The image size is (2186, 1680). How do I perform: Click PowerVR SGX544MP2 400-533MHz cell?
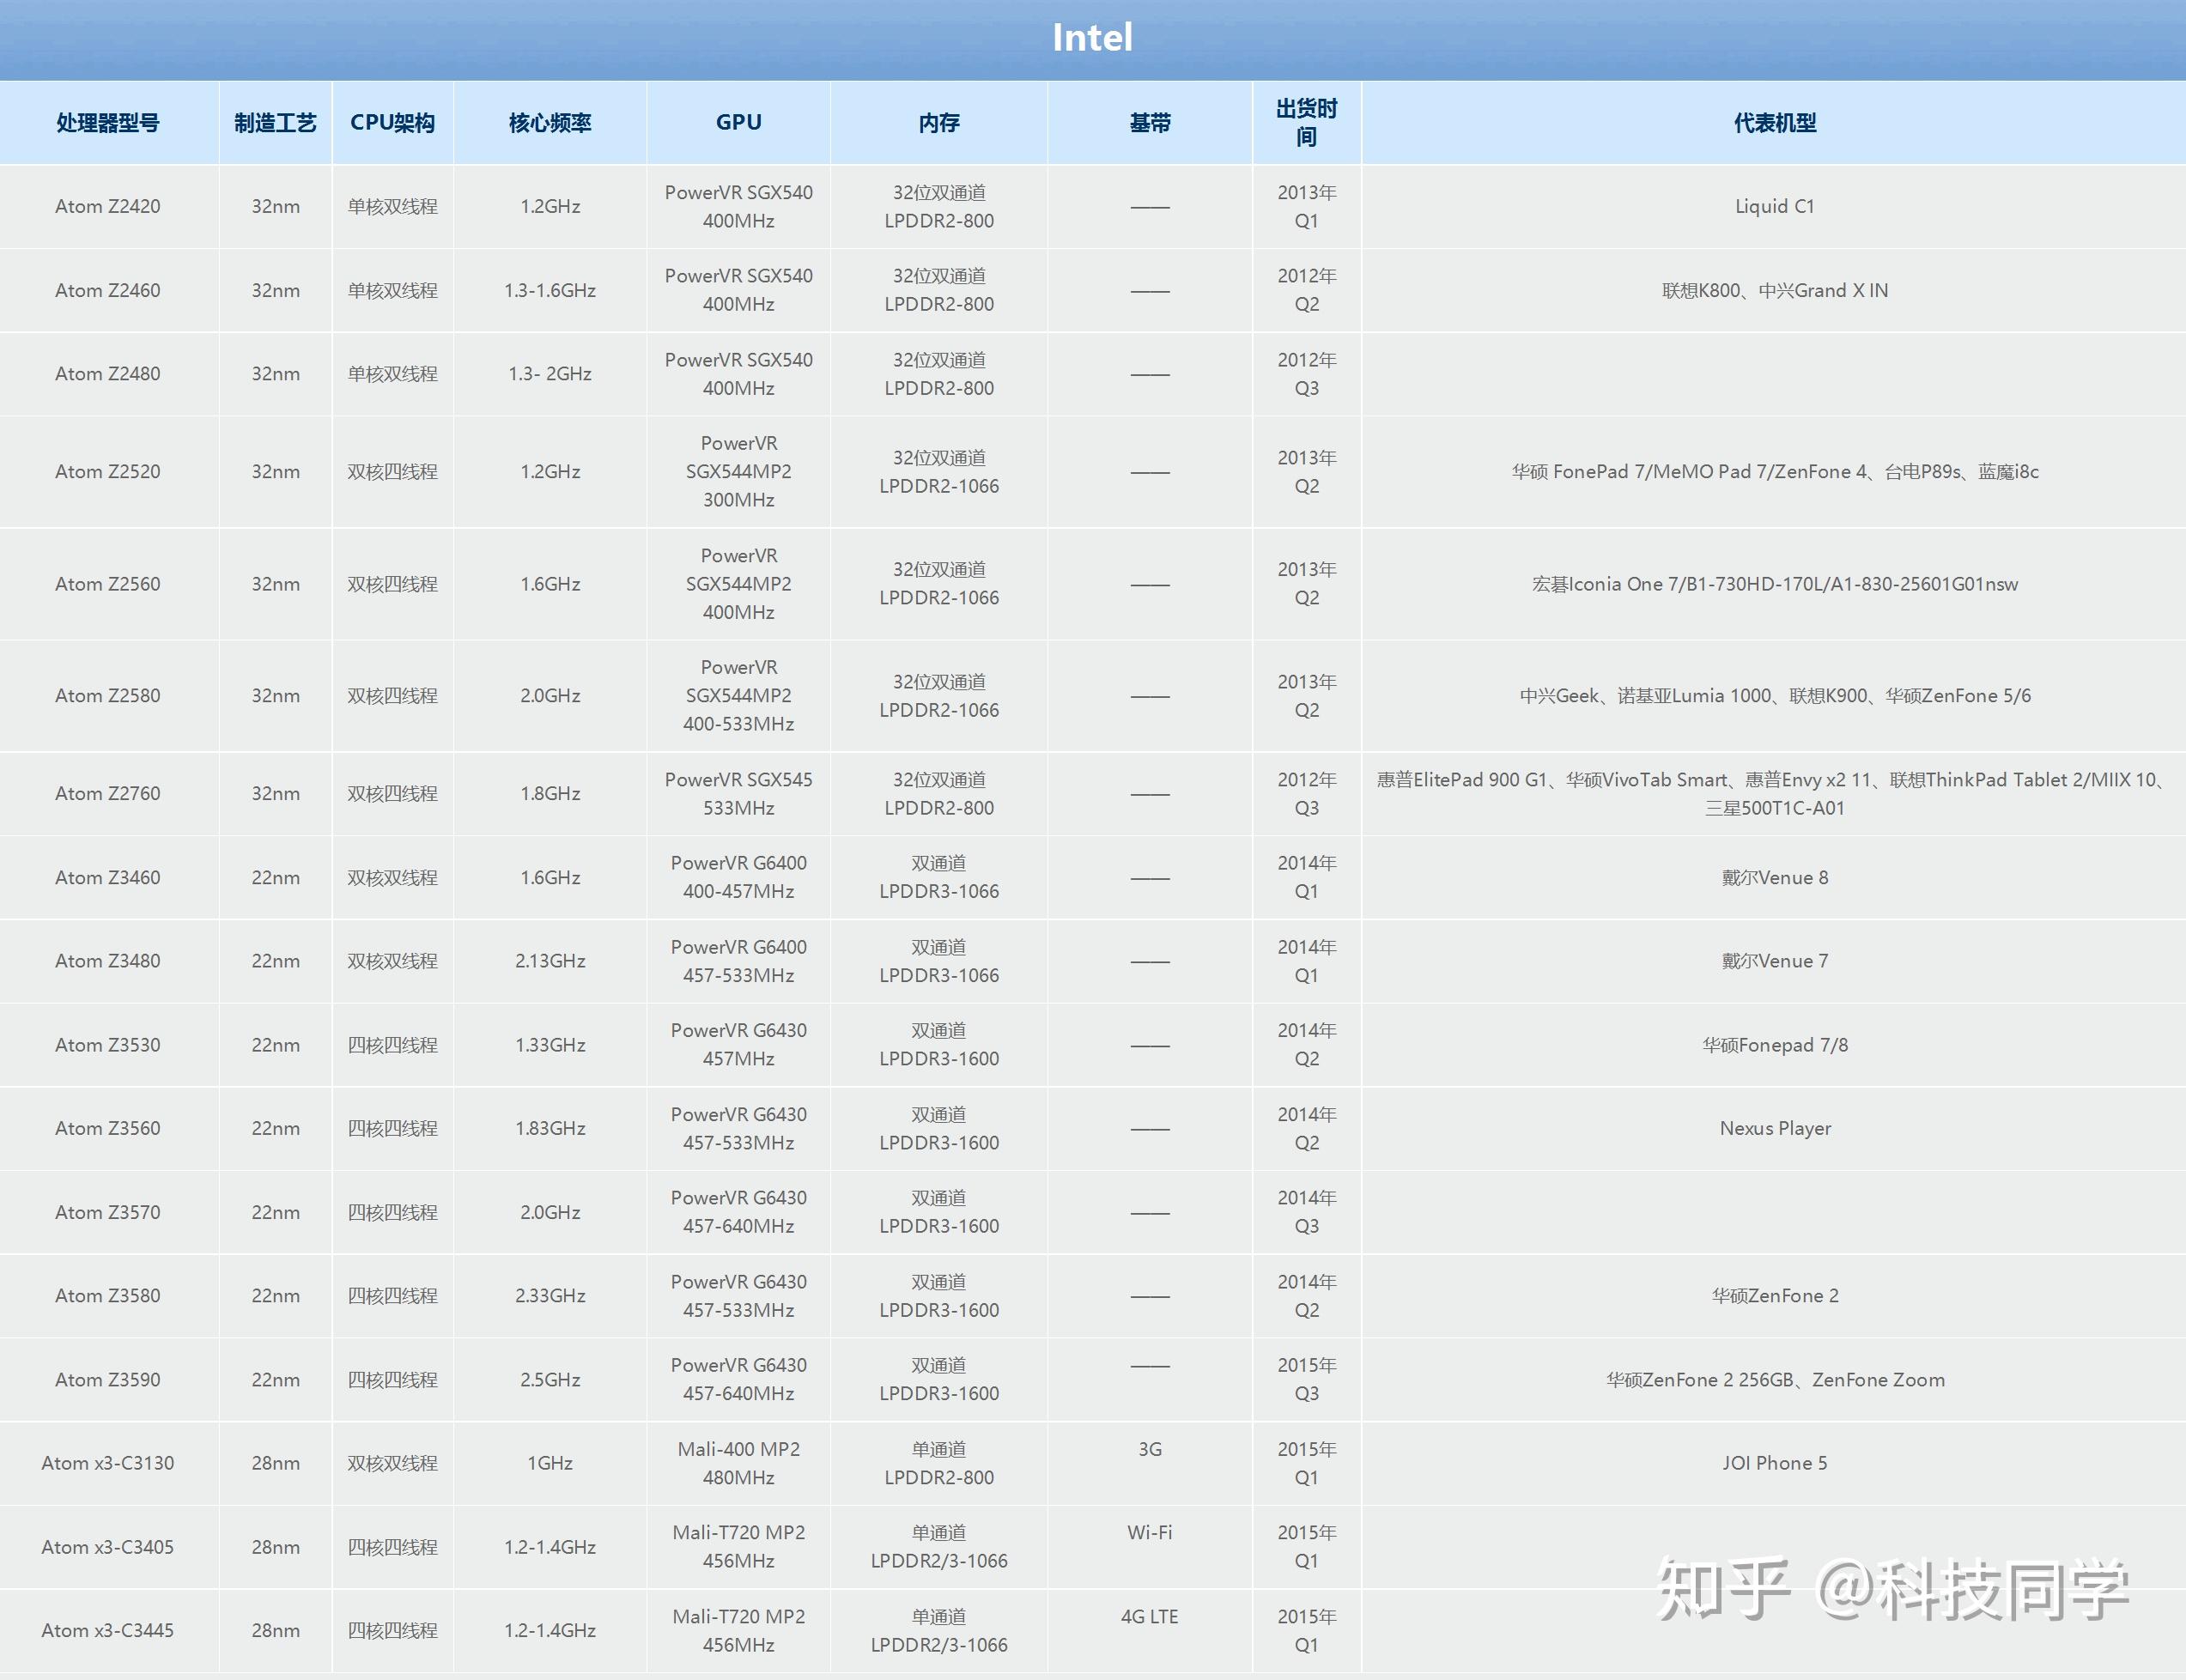(x=738, y=696)
